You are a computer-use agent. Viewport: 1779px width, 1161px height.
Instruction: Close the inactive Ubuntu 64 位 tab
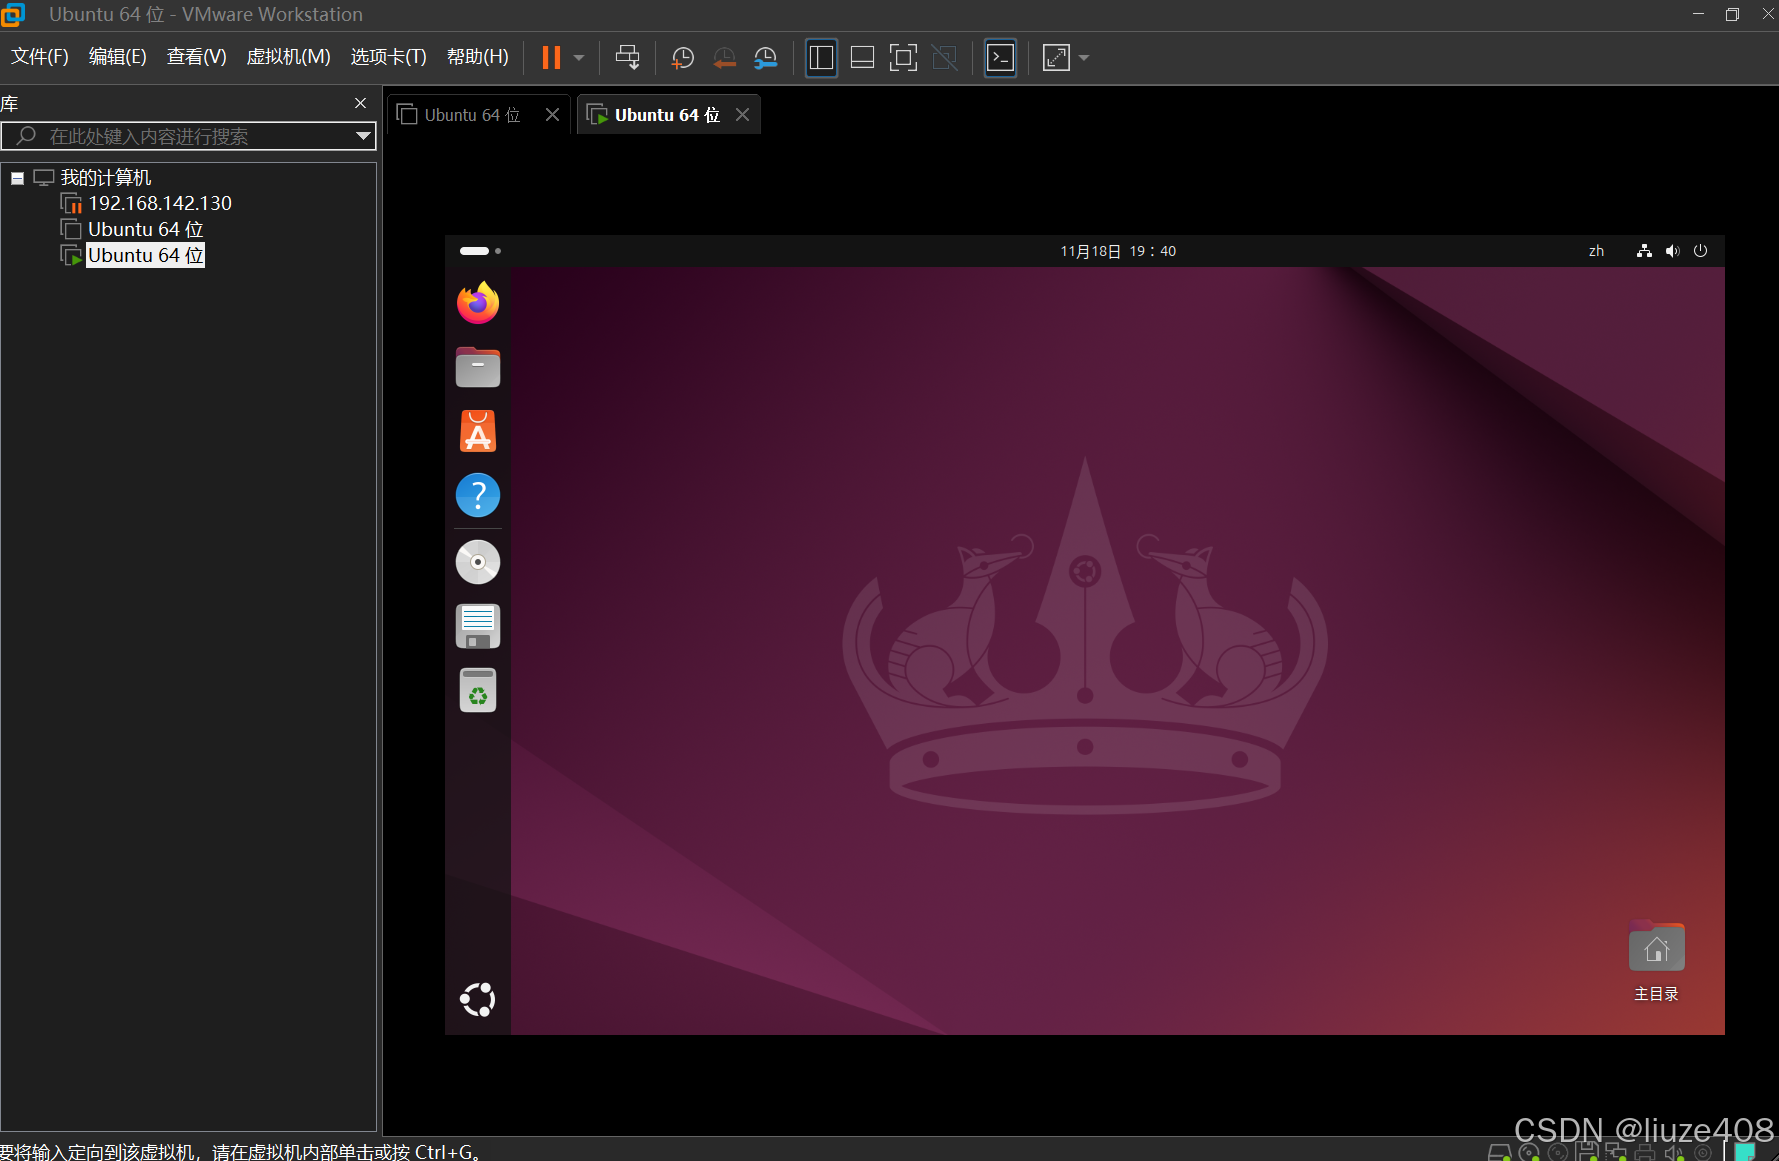pos(552,115)
